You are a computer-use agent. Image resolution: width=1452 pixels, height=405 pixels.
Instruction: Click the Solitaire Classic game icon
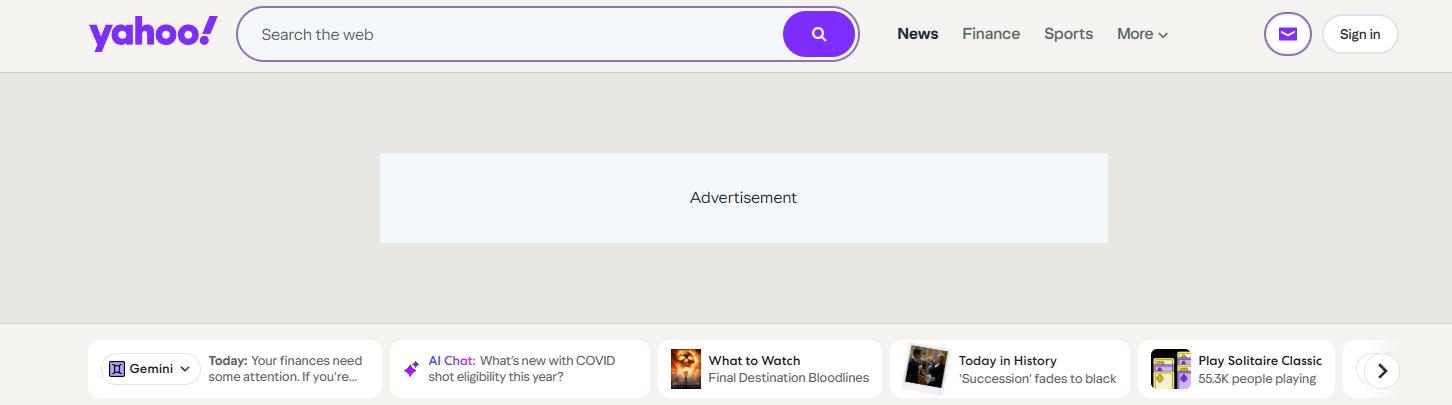tap(1170, 369)
